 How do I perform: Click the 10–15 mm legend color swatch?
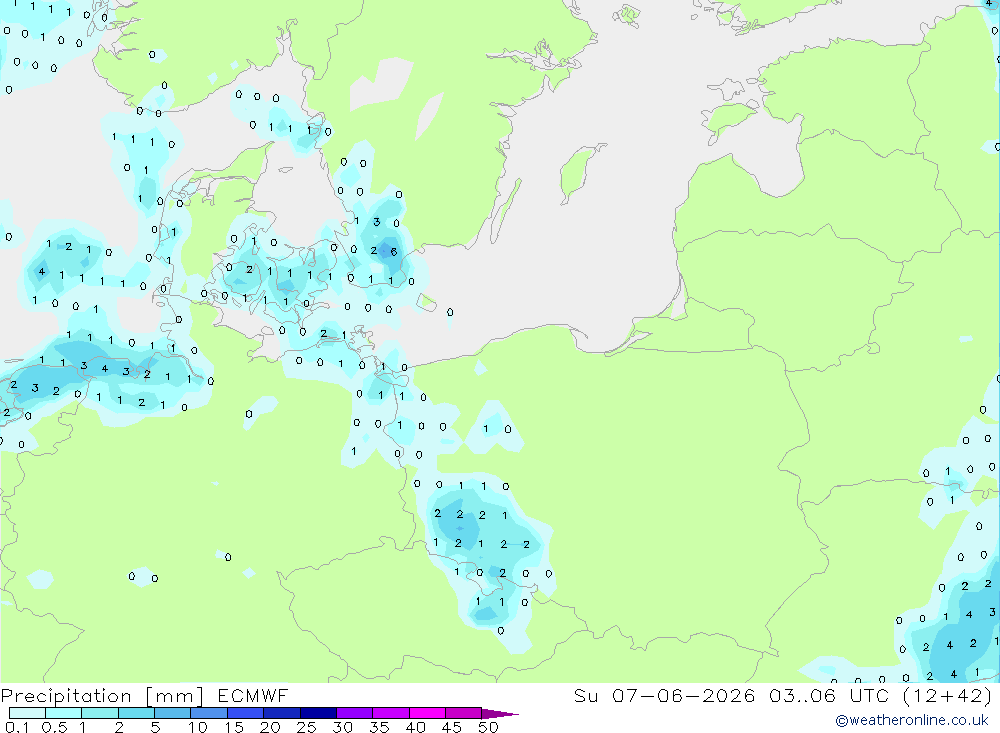click(209, 713)
